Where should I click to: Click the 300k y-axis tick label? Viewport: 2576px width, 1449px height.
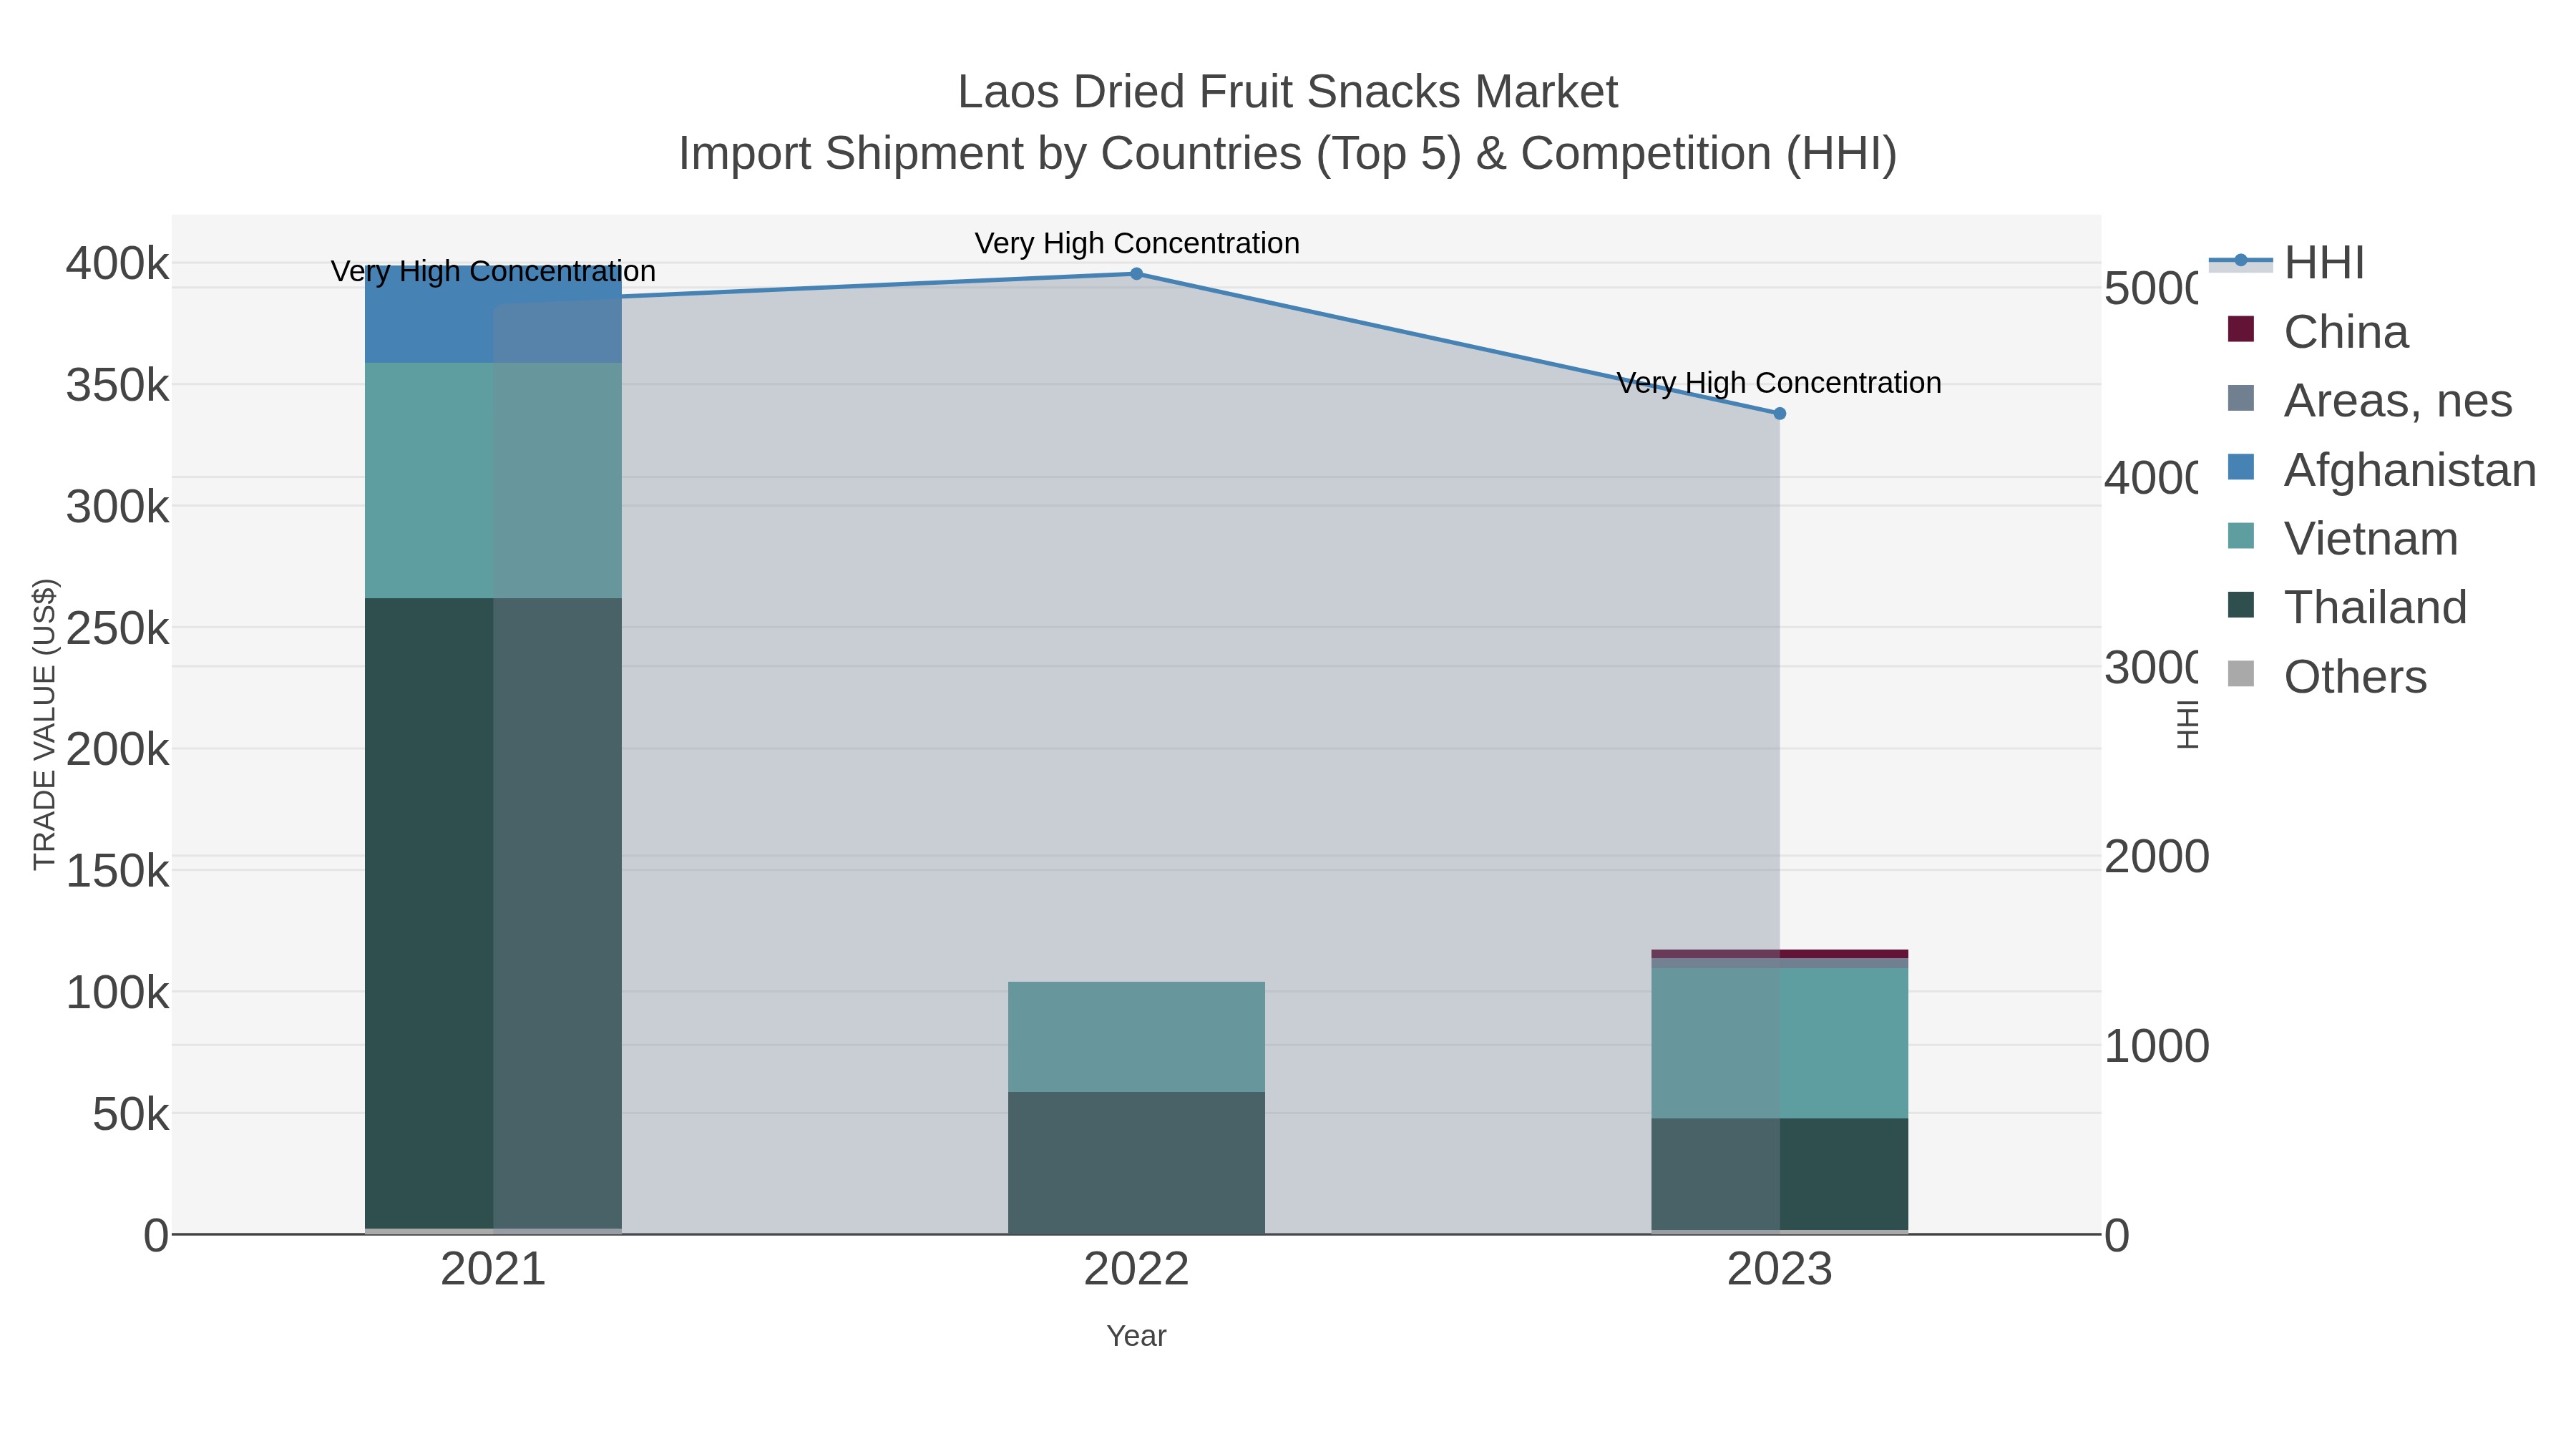click(x=117, y=507)
